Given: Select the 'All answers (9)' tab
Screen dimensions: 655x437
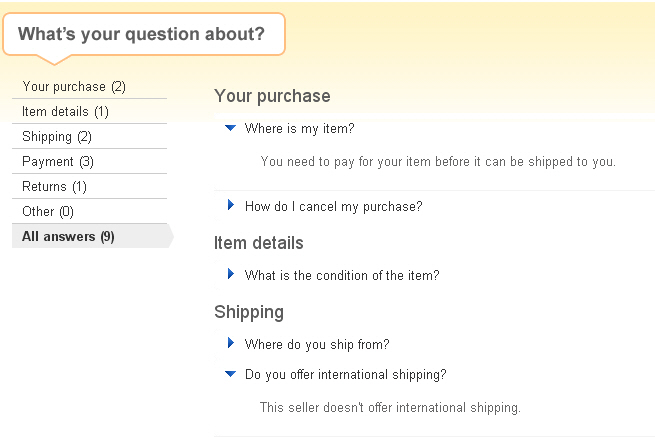Looking at the screenshot, I should [68, 237].
